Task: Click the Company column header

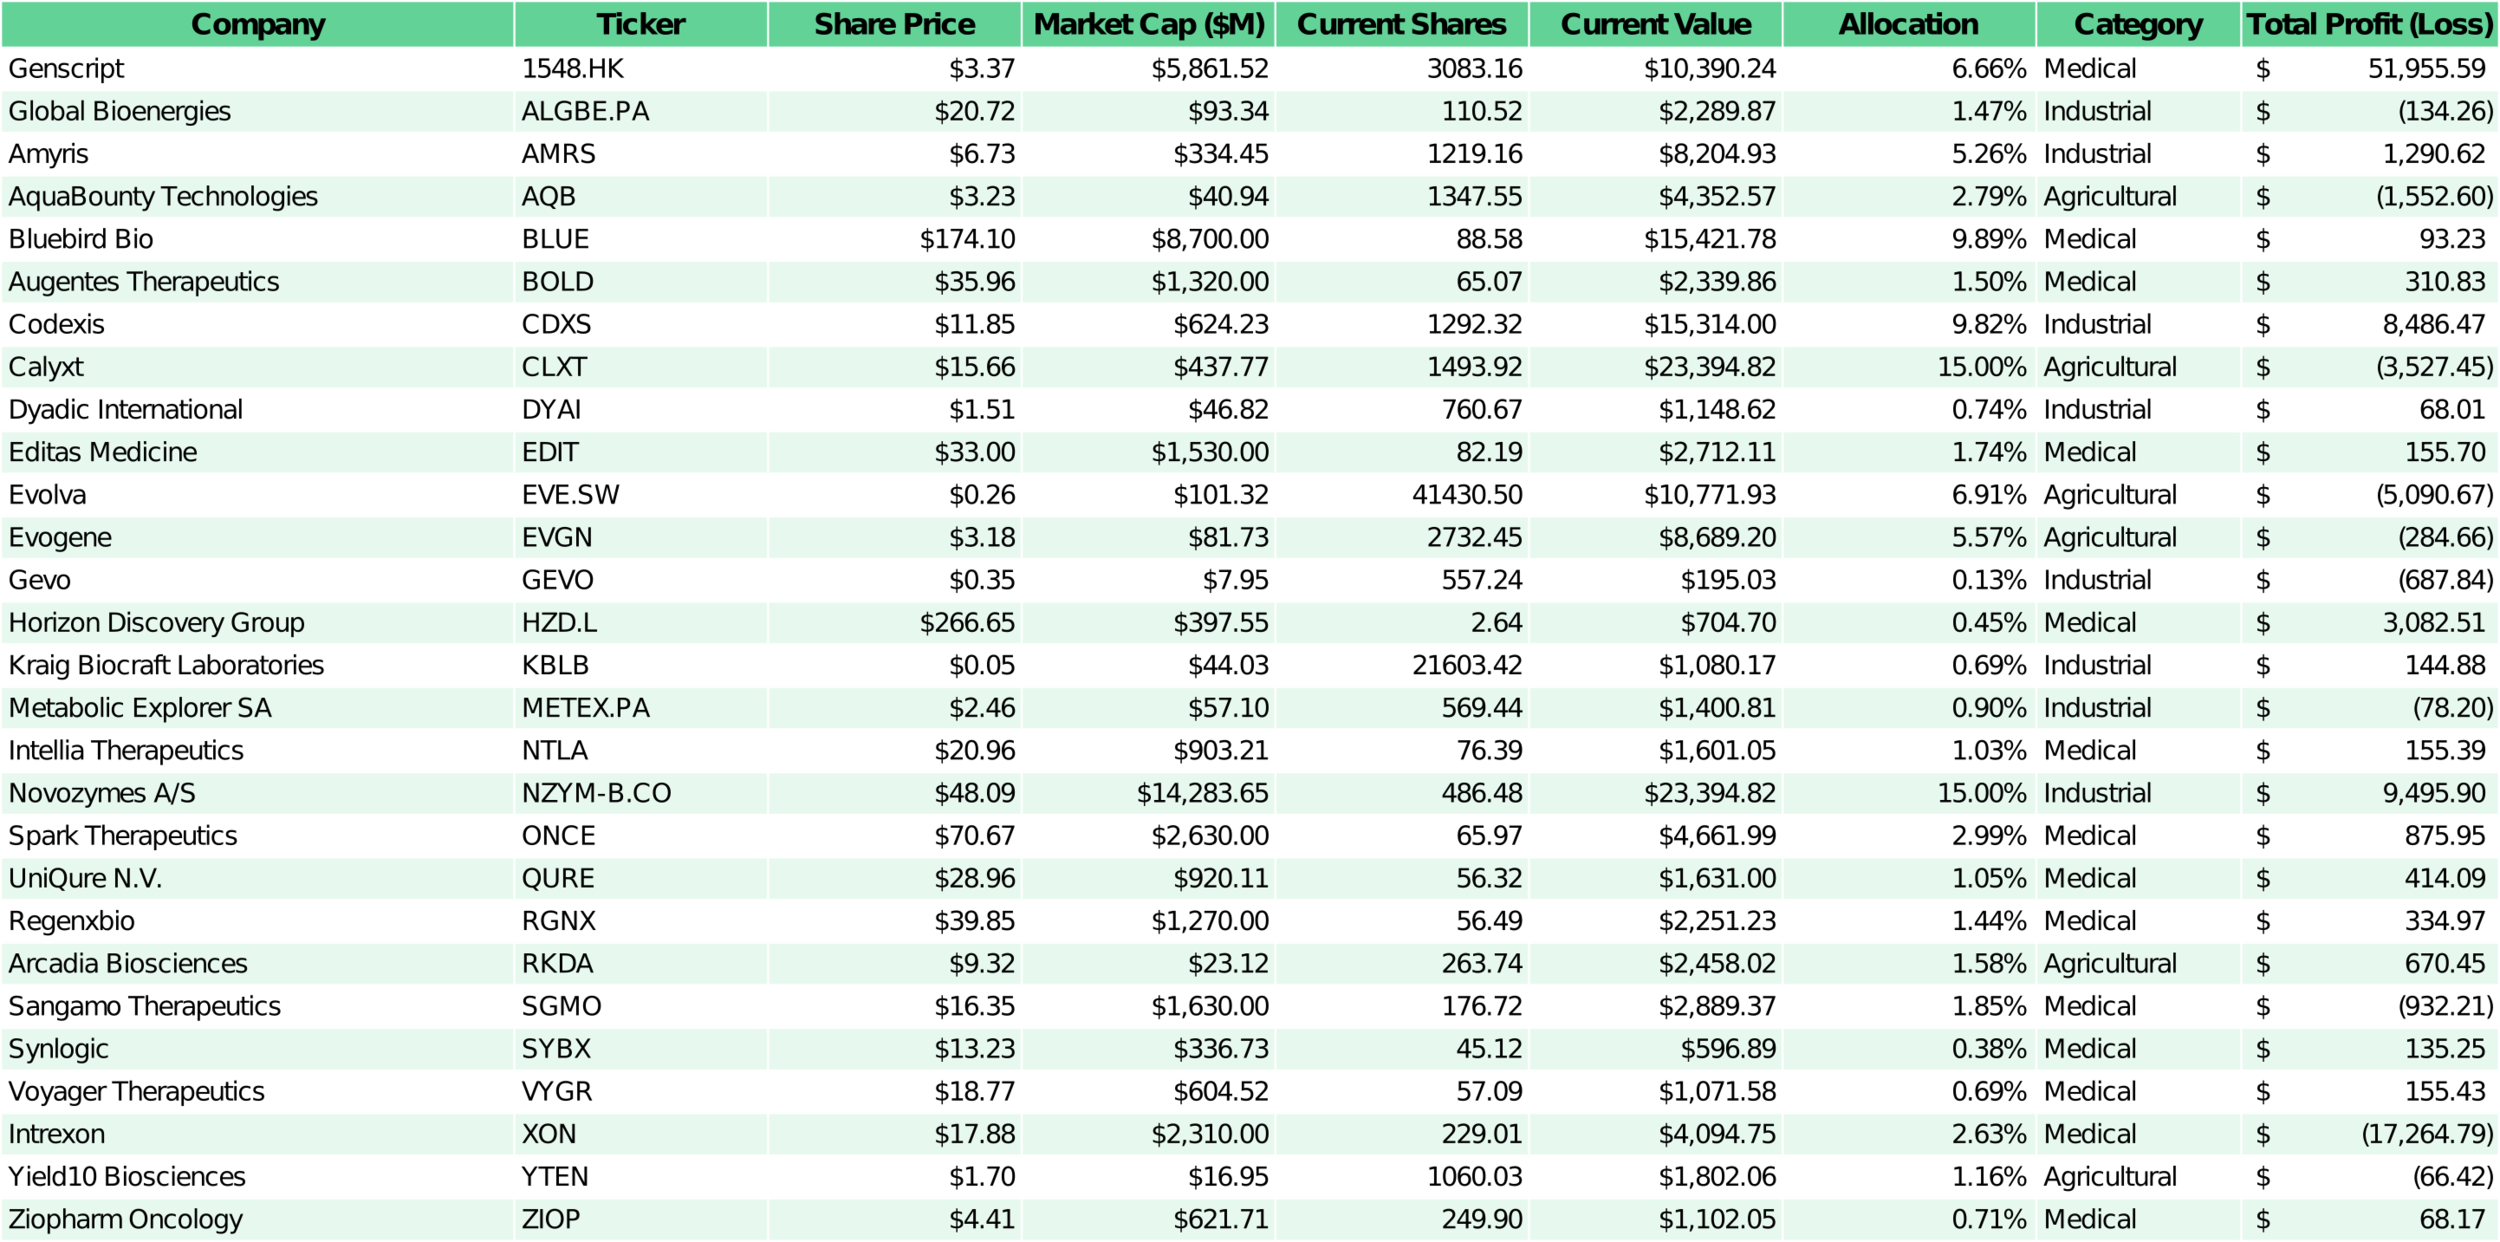Action: click(258, 24)
